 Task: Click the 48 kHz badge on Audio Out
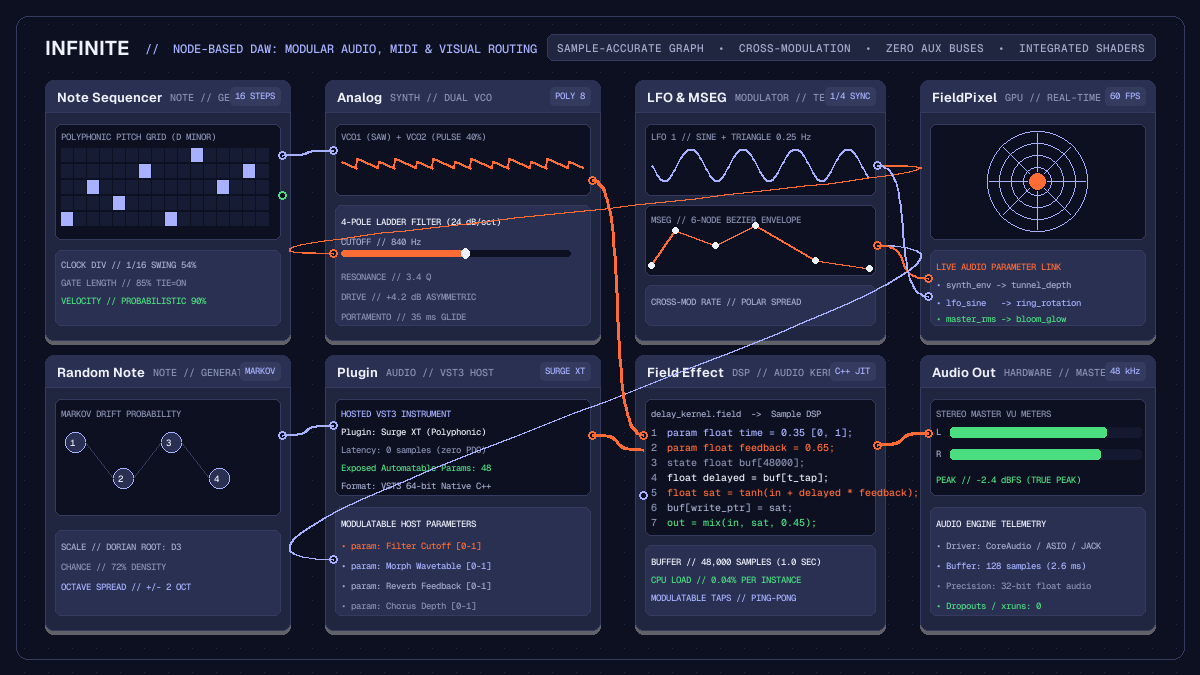[x=1125, y=371]
